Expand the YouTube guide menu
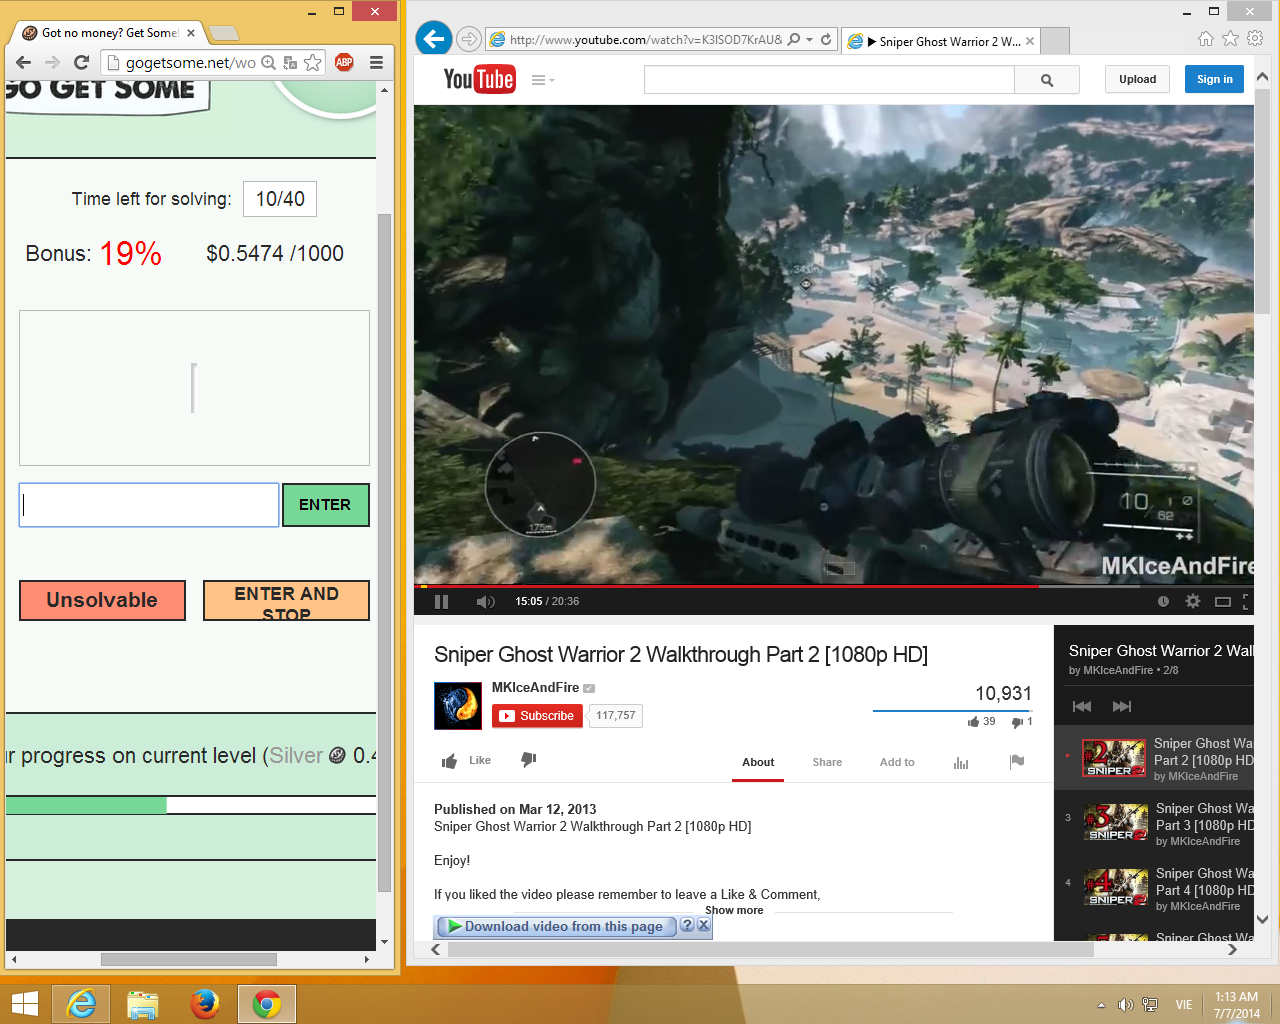The image size is (1280, 1024). point(542,80)
